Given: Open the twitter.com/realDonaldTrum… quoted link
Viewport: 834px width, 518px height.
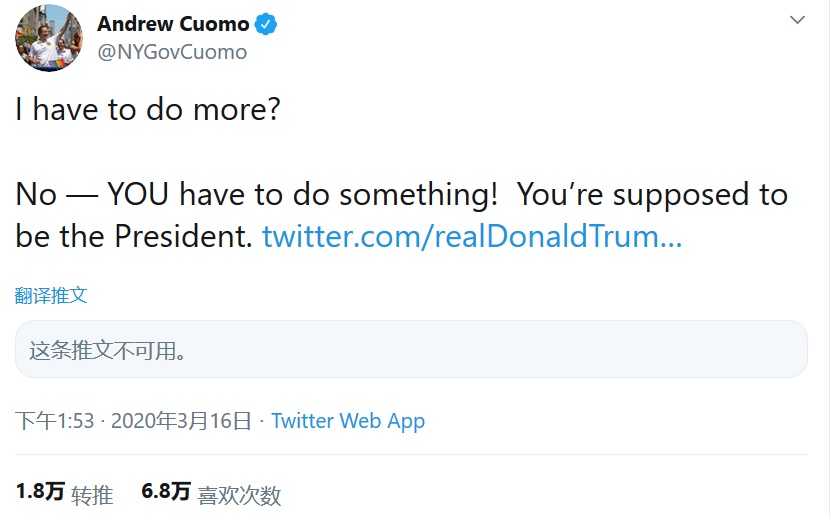Looking at the screenshot, I should coord(472,237).
